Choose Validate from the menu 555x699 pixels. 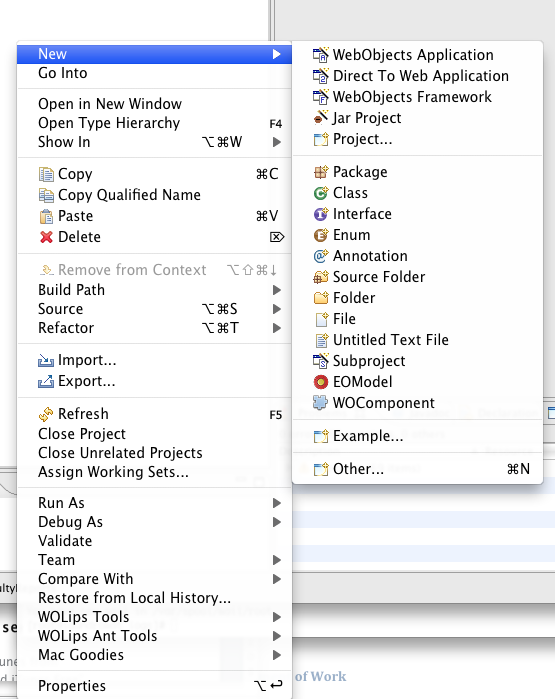(x=154, y=541)
